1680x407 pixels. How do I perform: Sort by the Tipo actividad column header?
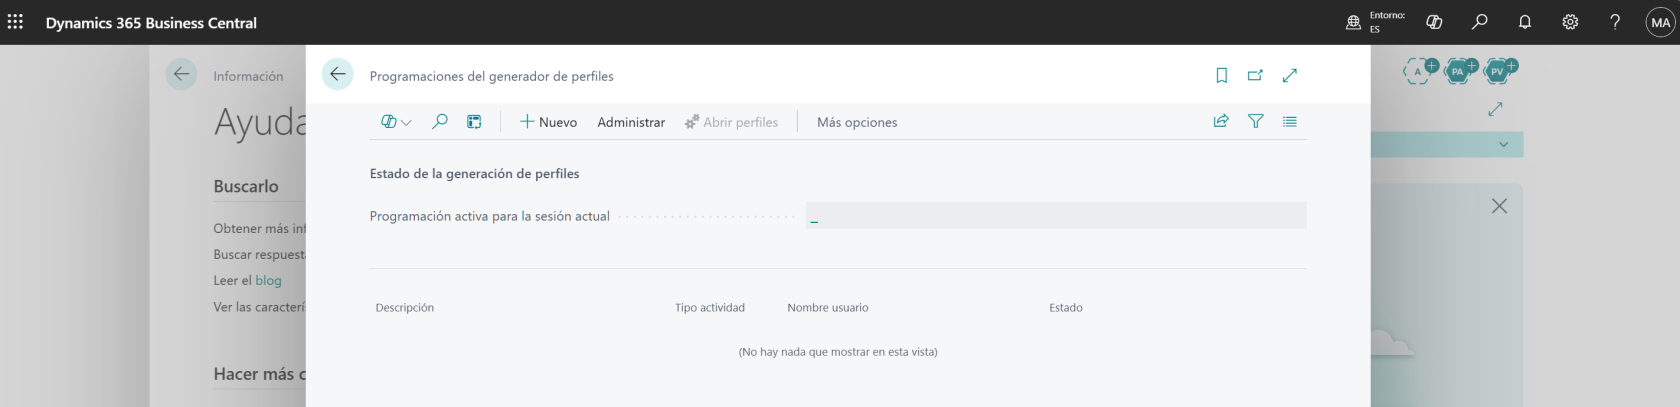point(710,308)
